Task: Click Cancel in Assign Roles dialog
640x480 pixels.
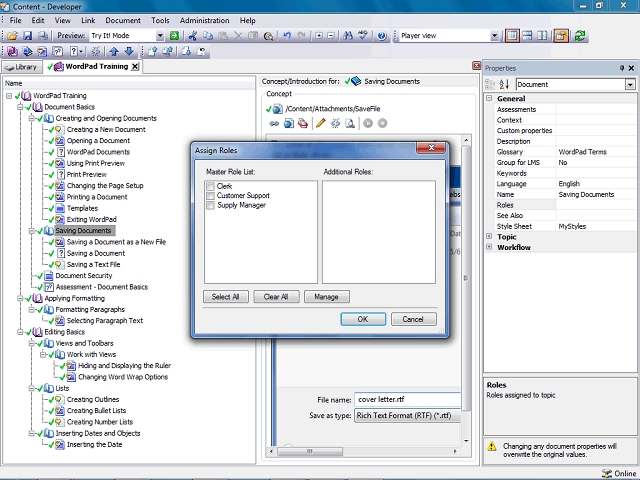Action: [x=413, y=319]
